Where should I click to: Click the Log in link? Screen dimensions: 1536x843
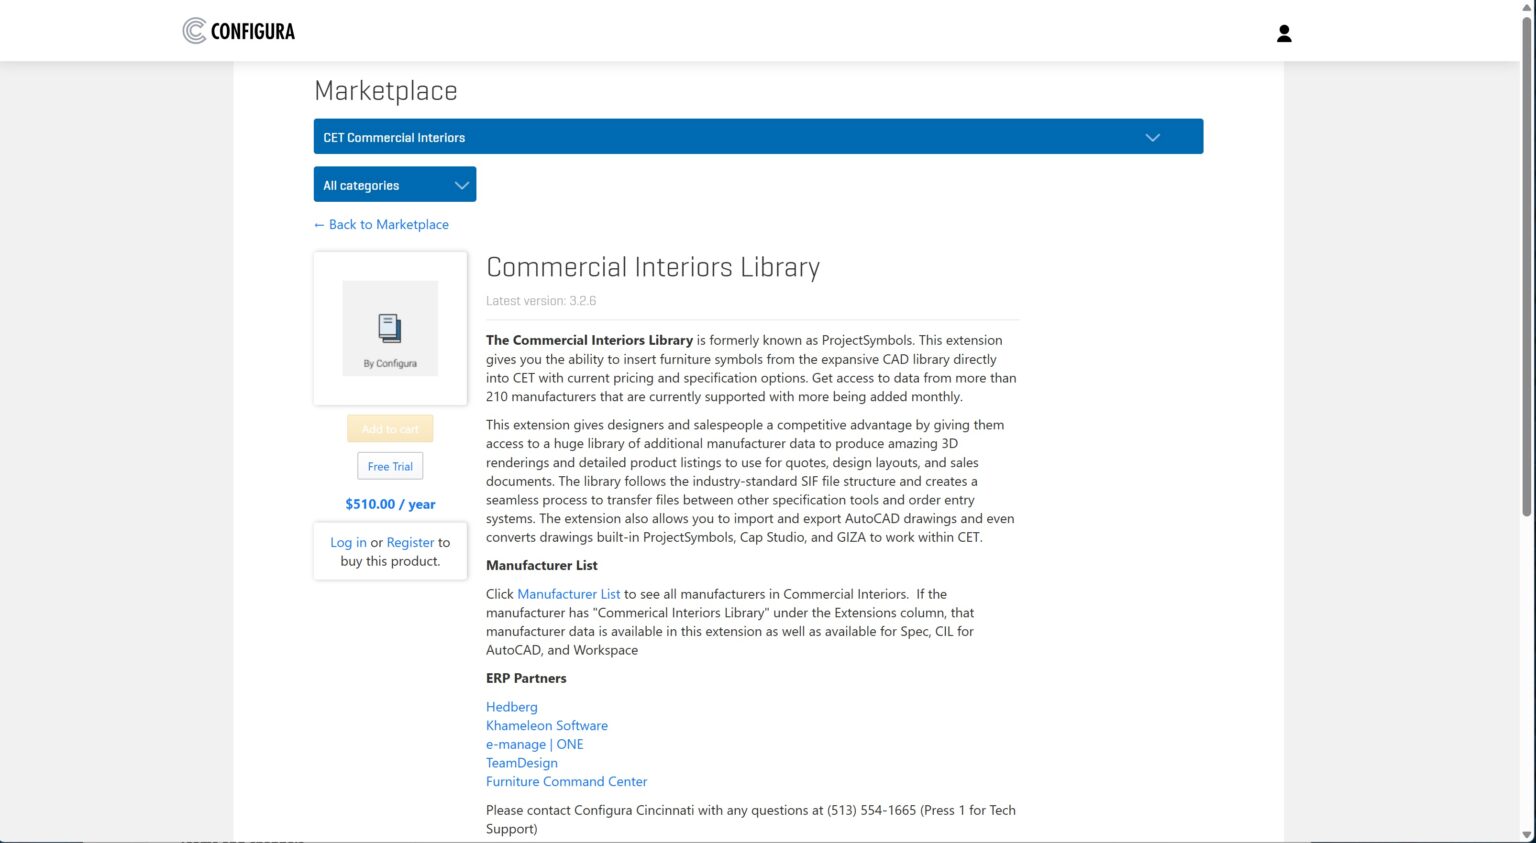(x=348, y=542)
